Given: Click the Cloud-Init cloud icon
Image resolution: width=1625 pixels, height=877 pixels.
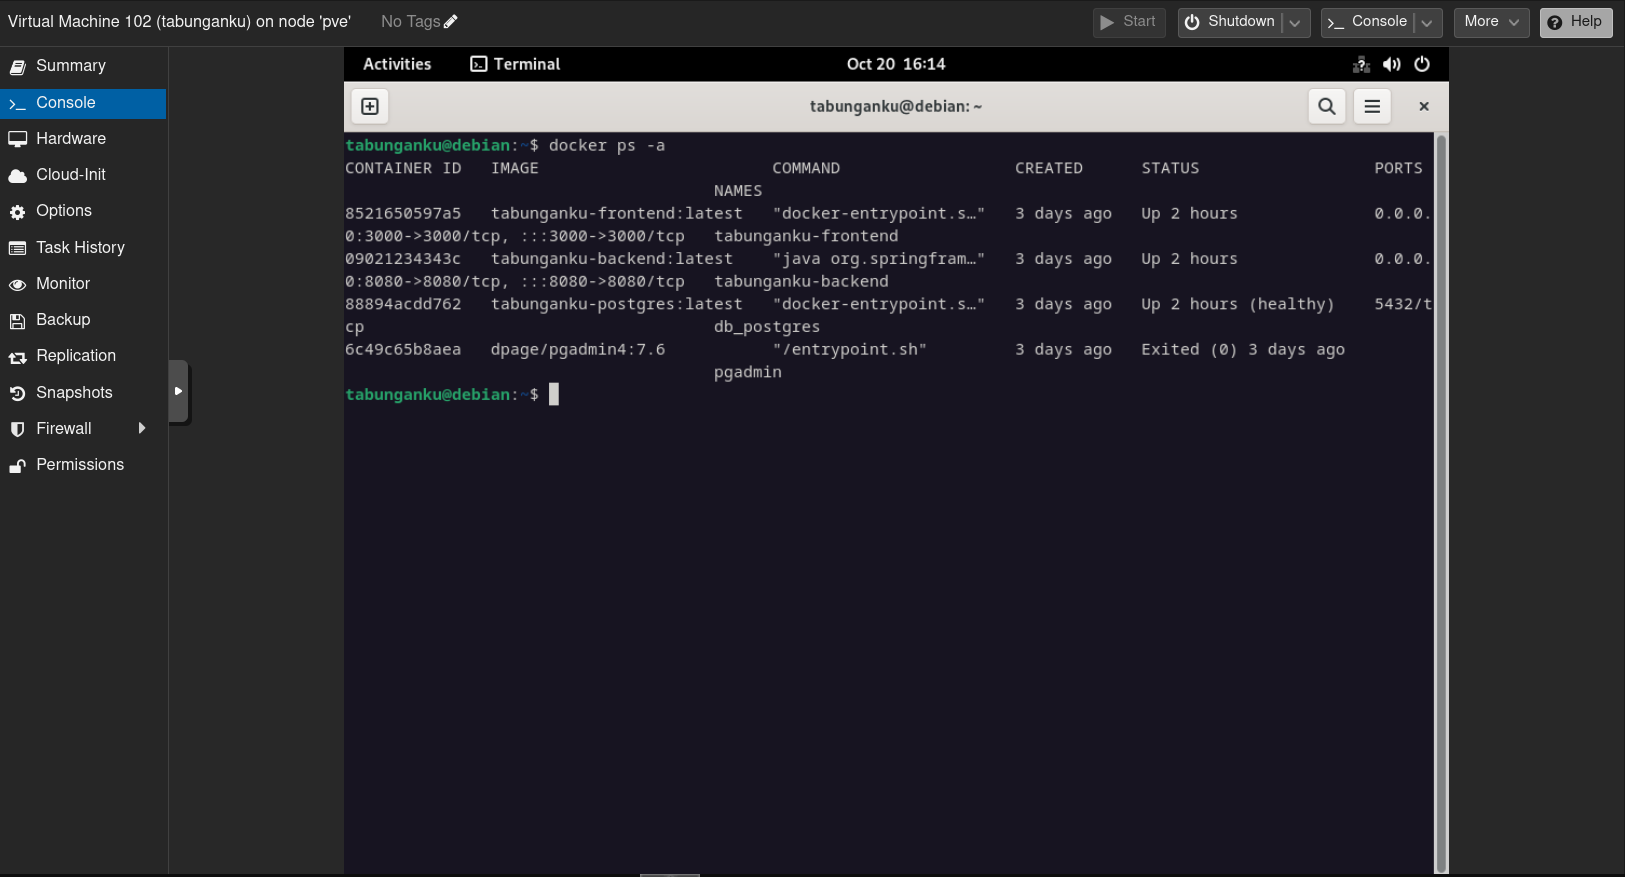Looking at the screenshot, I should click(x=17, y=176).
